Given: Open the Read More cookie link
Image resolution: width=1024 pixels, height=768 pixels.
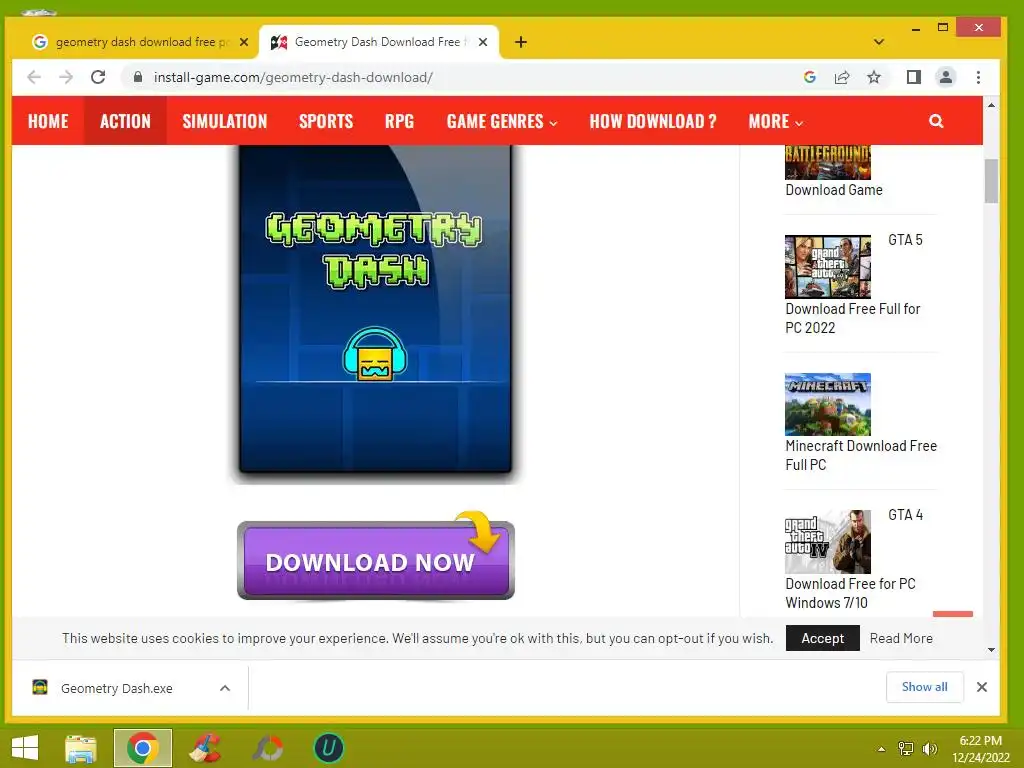Looking at the screenshot, I should point(901,638).
